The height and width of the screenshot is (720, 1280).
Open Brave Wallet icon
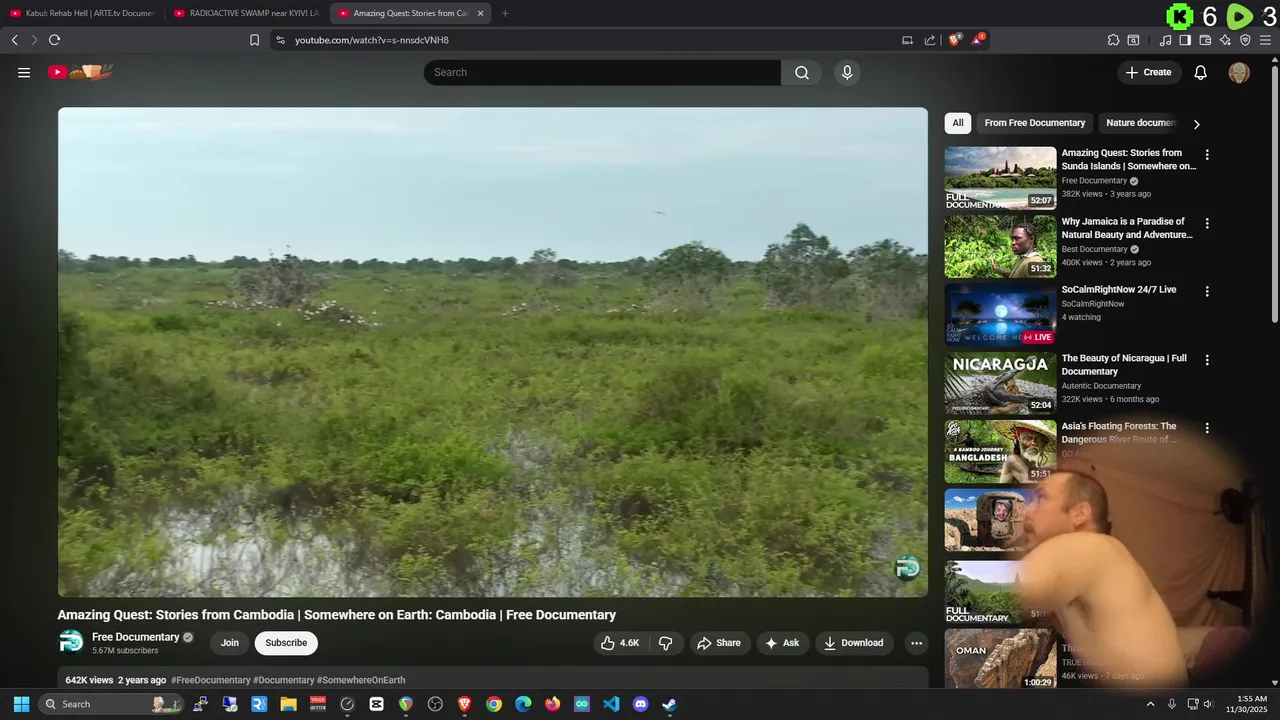pos(1205,40)
